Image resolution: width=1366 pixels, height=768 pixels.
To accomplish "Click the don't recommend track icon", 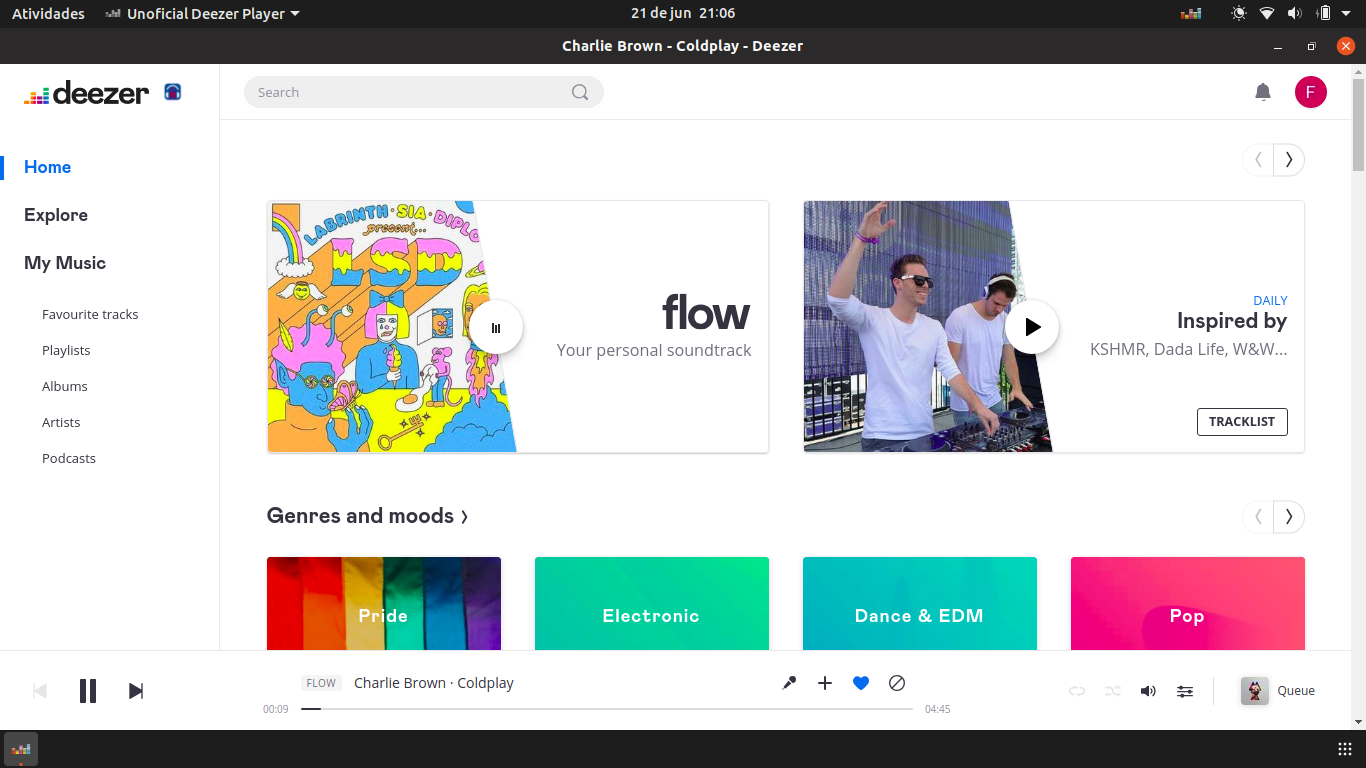I will pos(897,683).
